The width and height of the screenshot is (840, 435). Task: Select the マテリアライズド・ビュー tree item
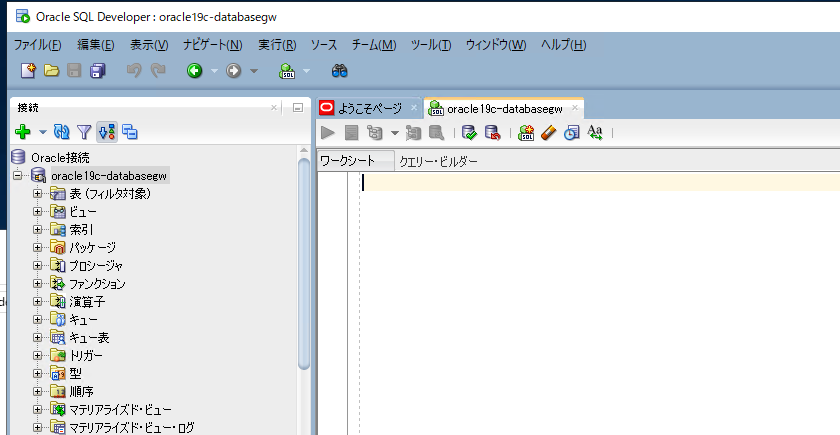pyautogui.click(x=121, y=410)
